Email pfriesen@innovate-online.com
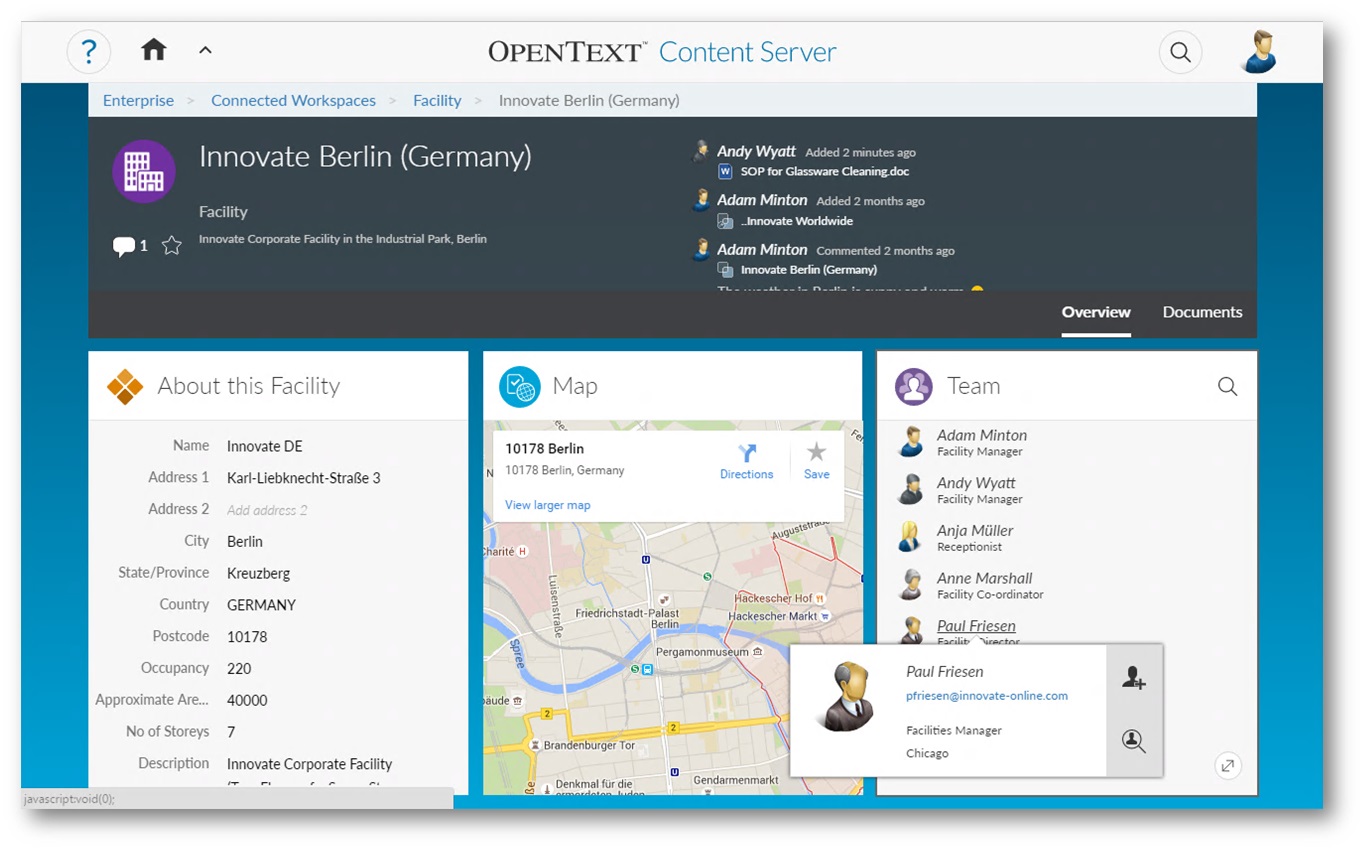The height and width of the screenshot is (851, 1365). (987, 696)
